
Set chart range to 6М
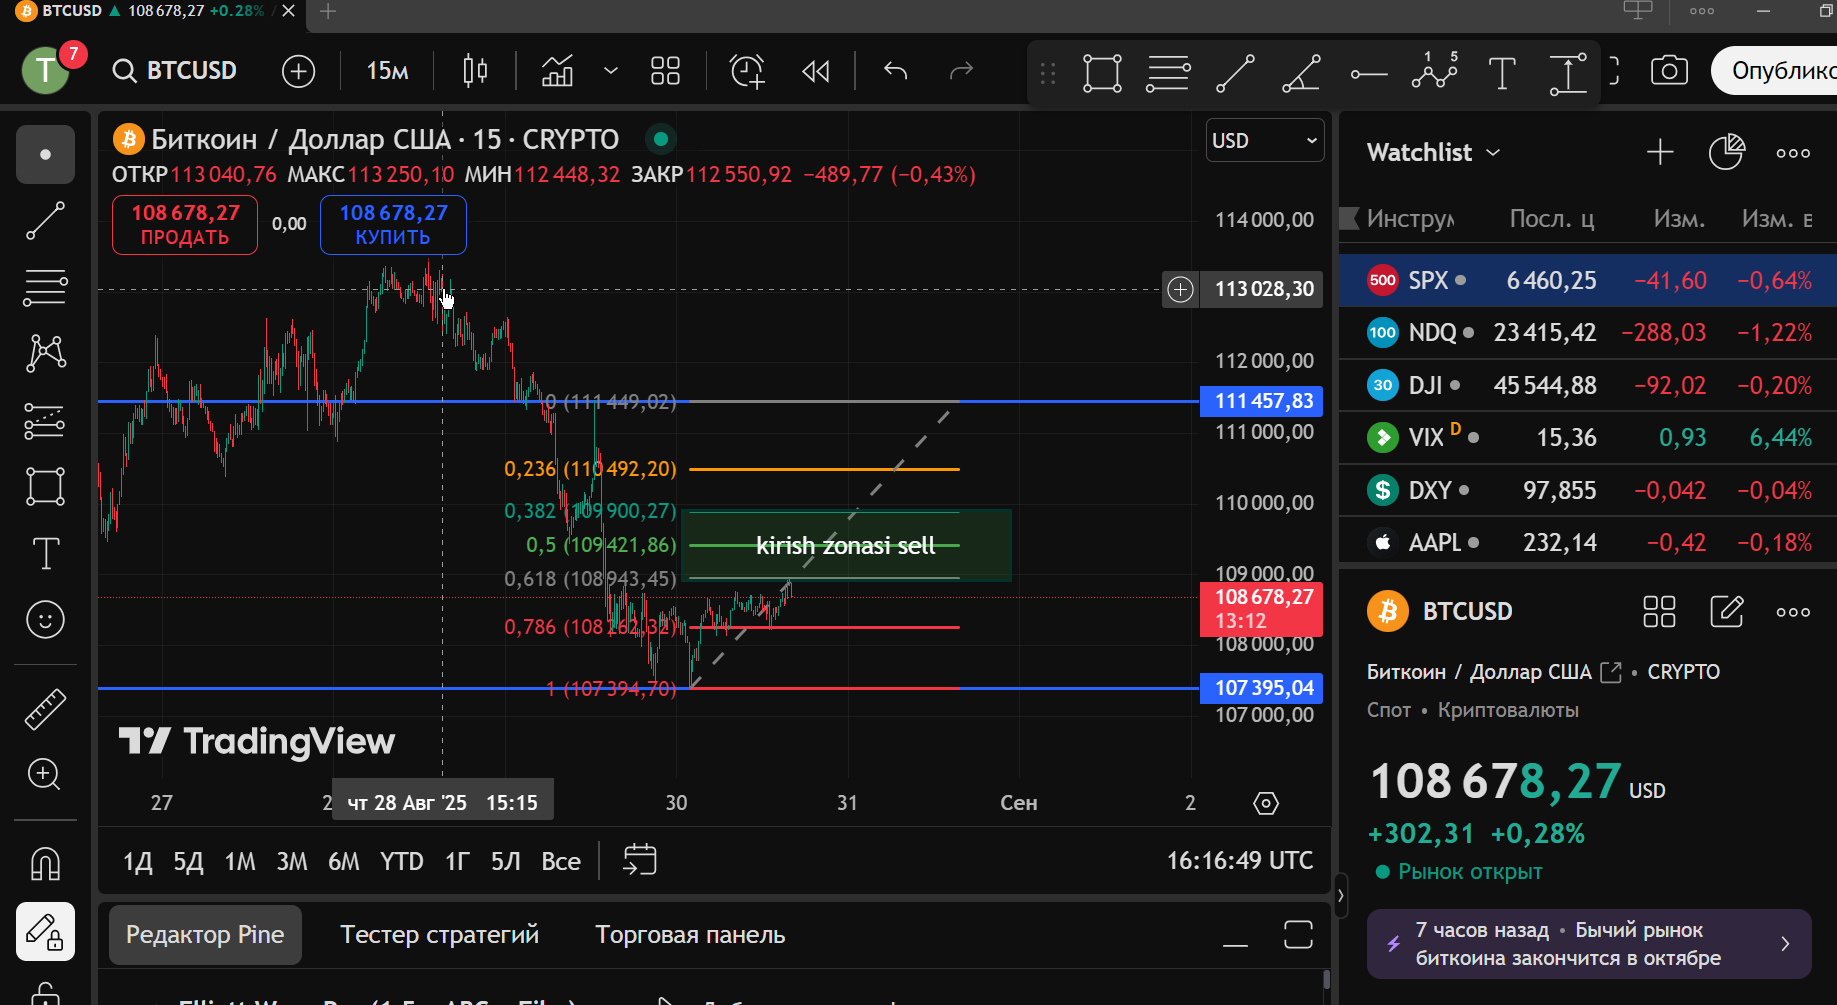344,861
